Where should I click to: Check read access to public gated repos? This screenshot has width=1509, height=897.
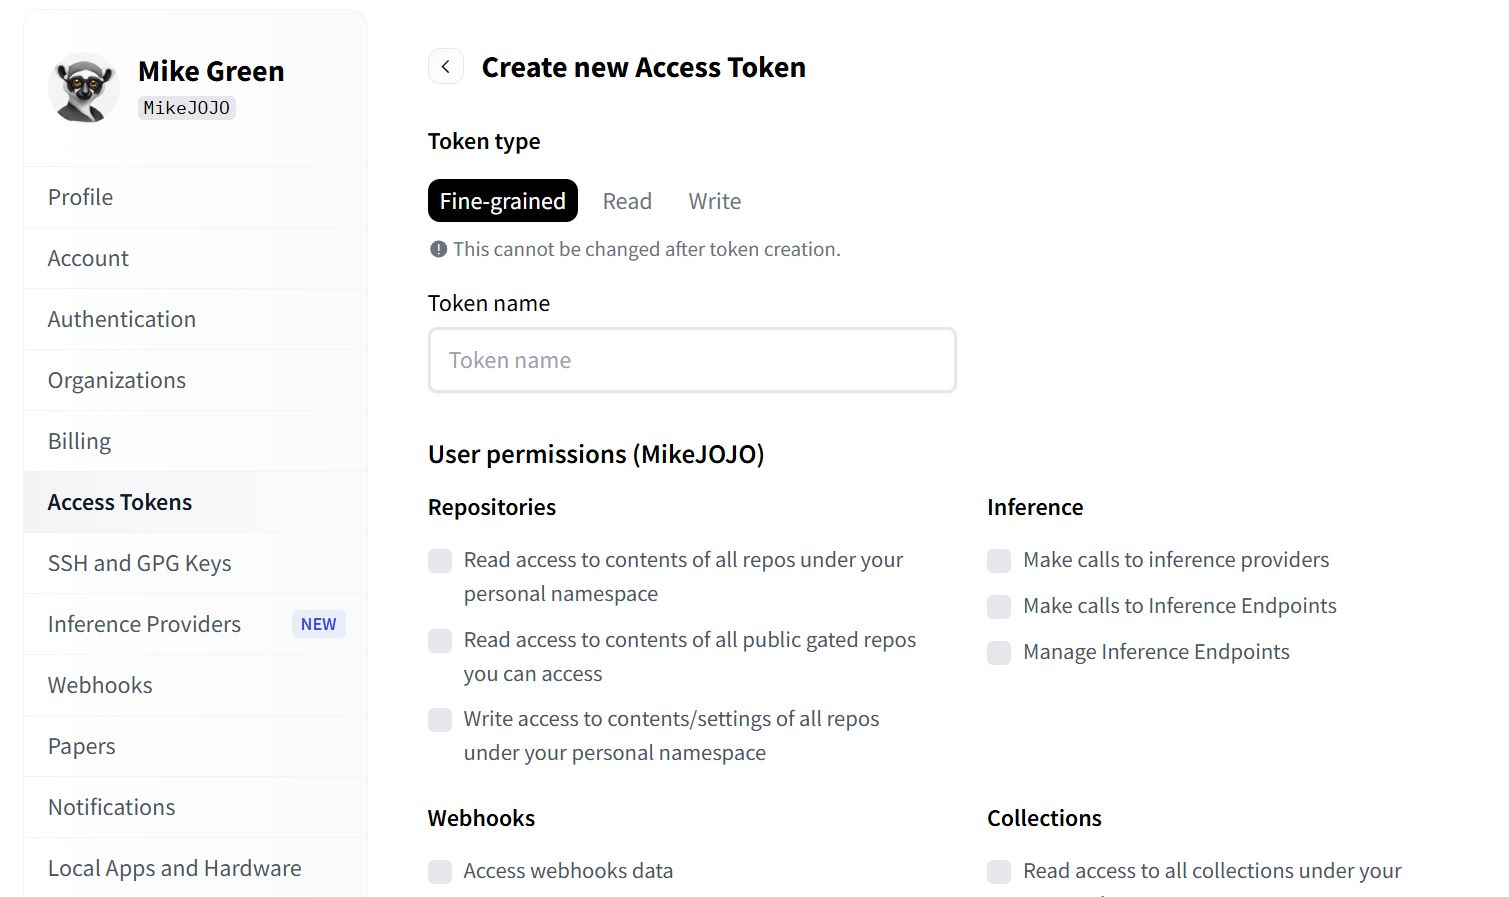click(x=440, y=641)
